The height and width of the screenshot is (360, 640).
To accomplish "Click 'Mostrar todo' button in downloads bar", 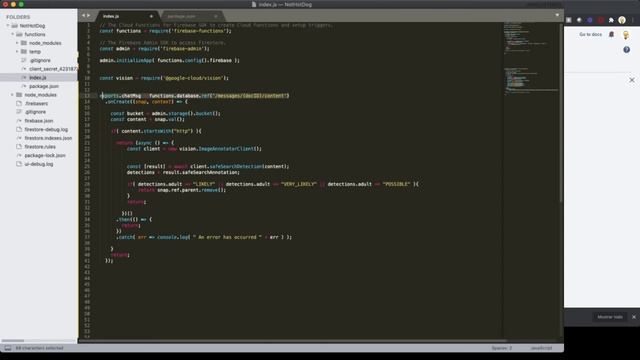I will pyautogui.click(x=610, y=317).
